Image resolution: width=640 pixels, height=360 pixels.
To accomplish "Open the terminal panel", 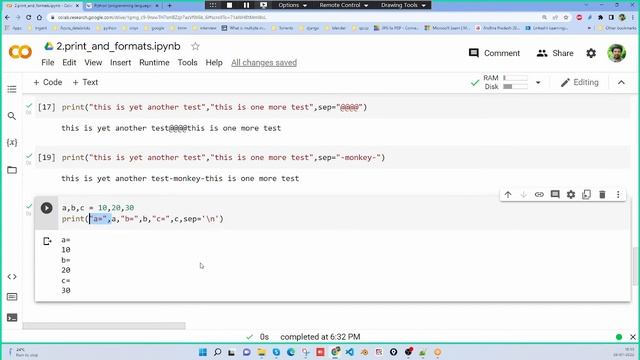I will point(12,318).
